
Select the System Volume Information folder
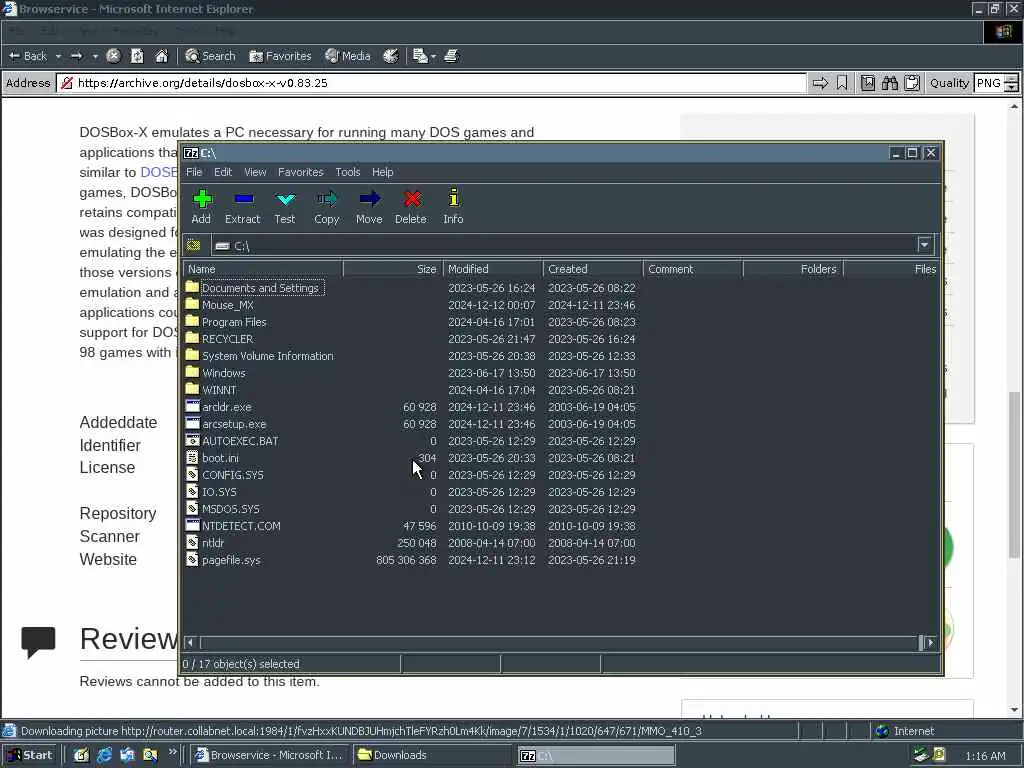[267, 356]
